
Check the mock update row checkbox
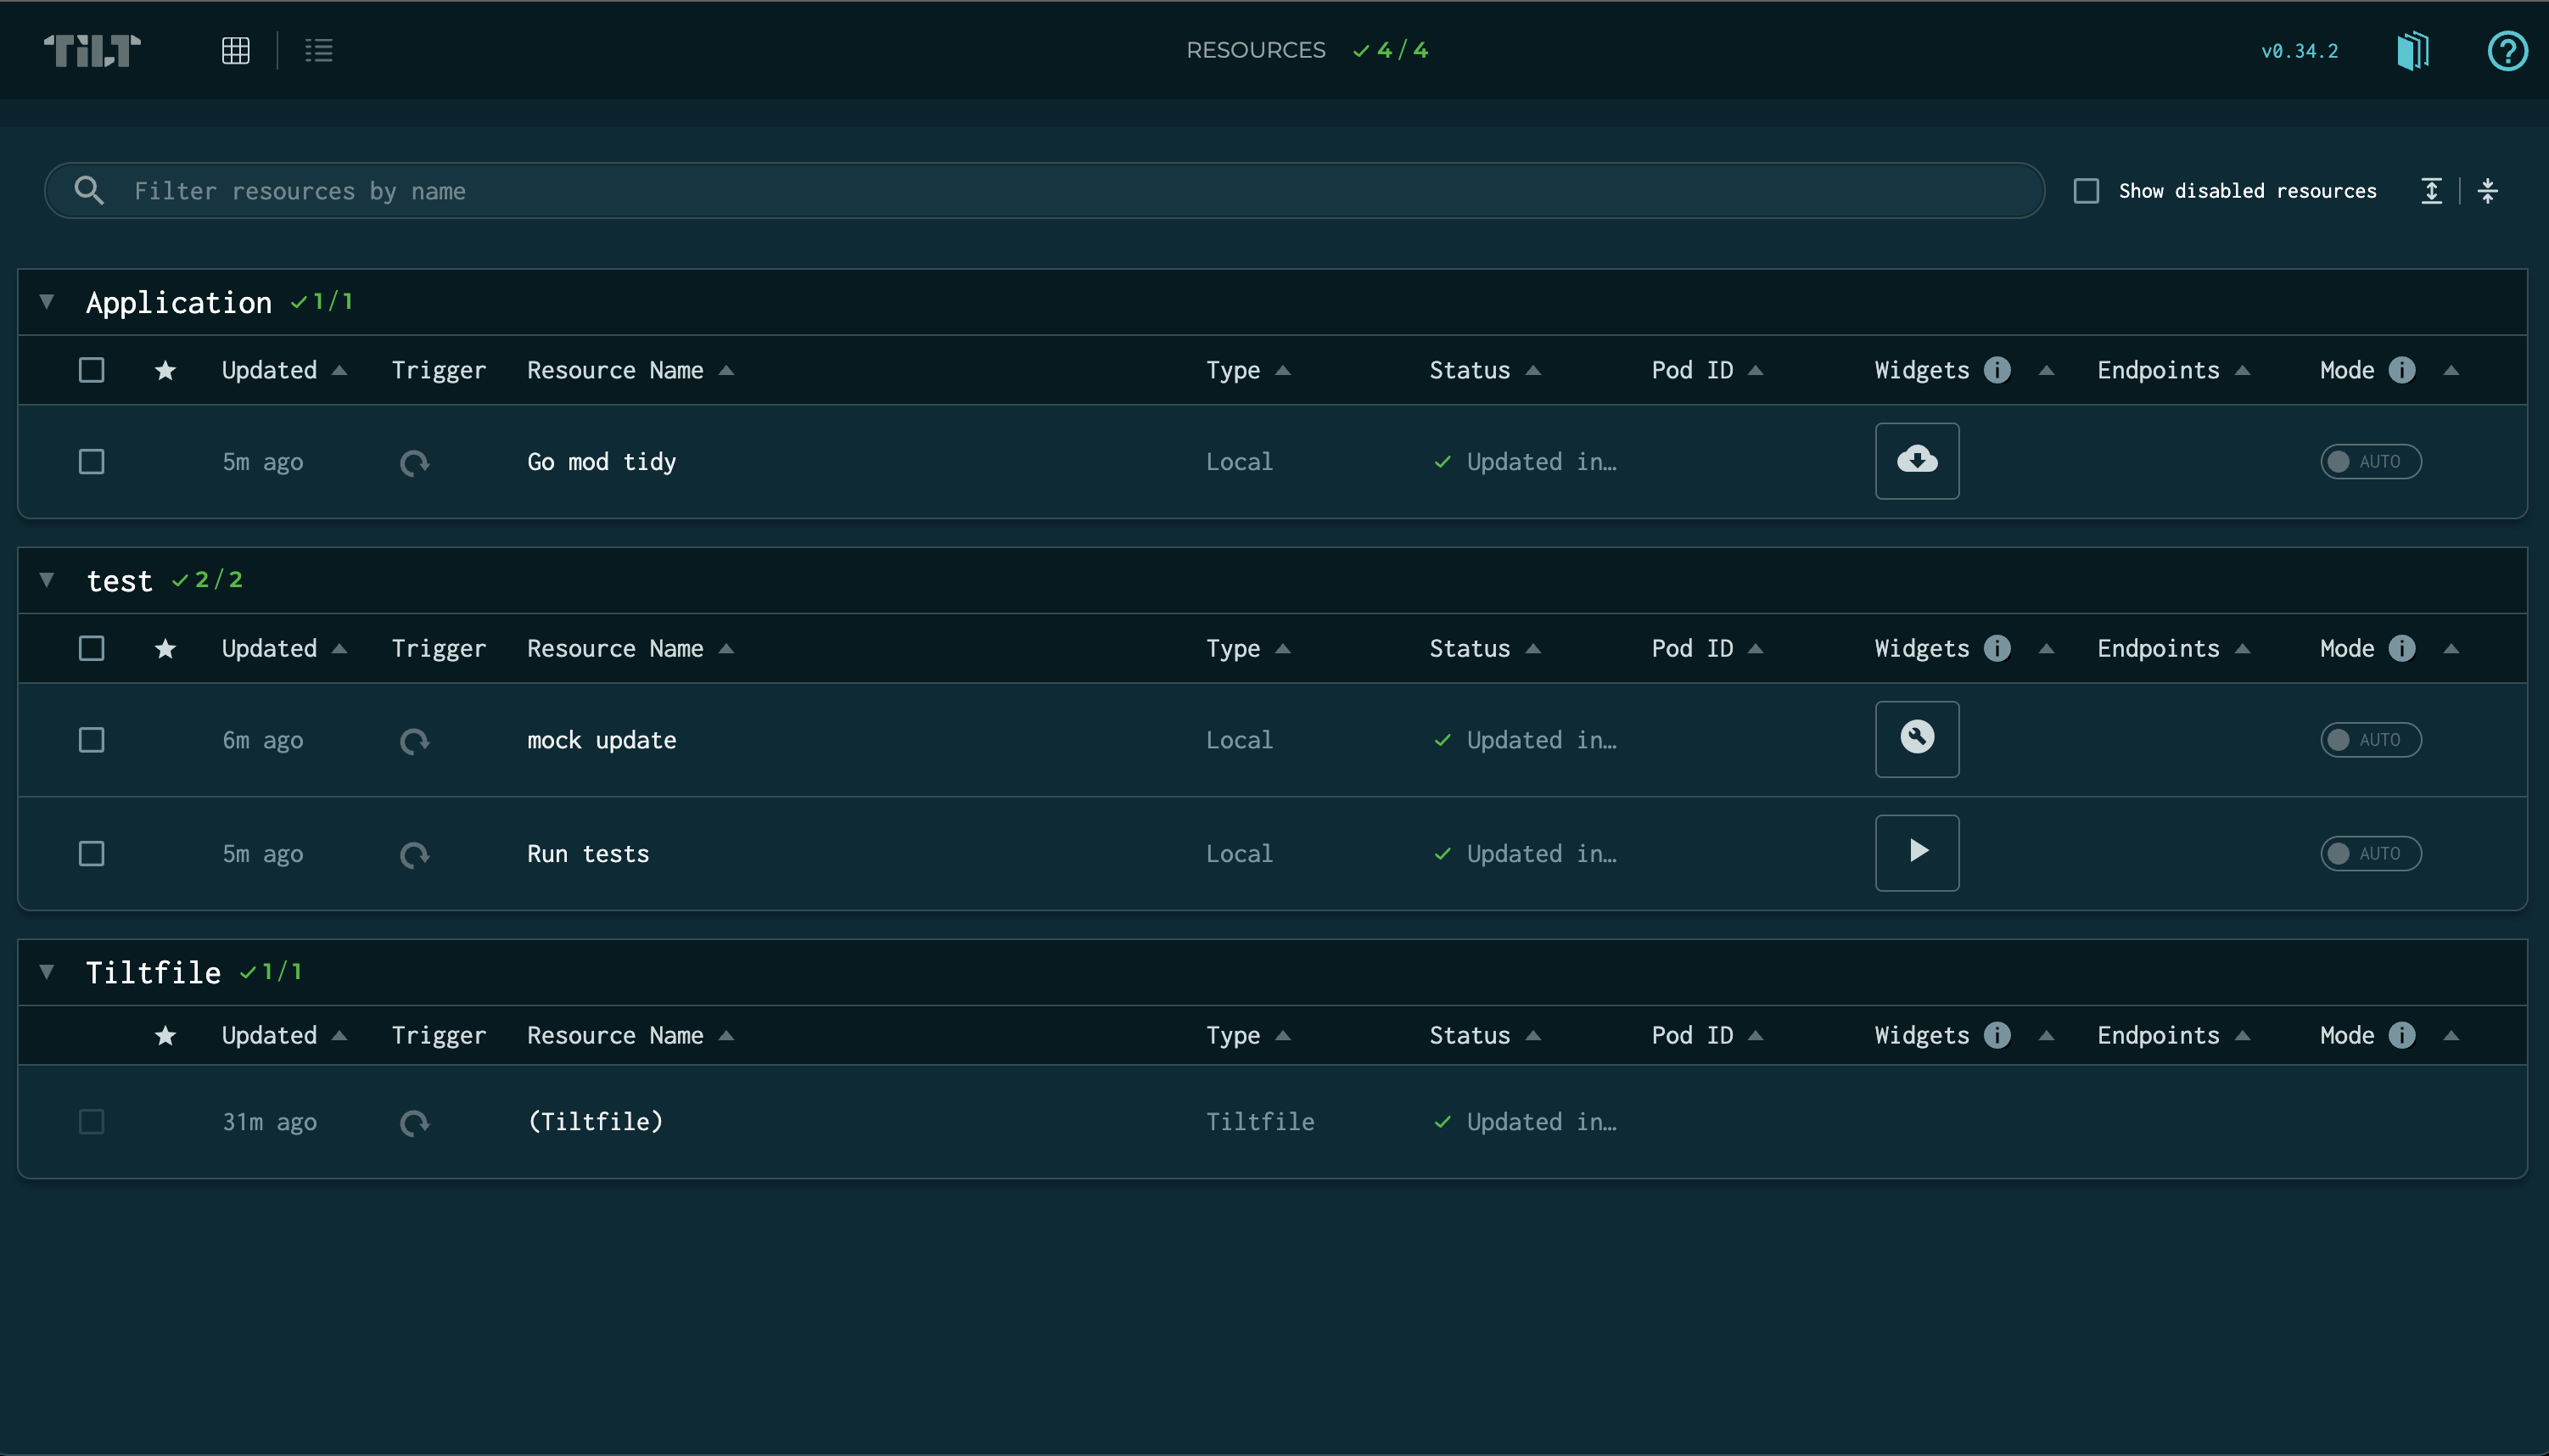[91, 739]
